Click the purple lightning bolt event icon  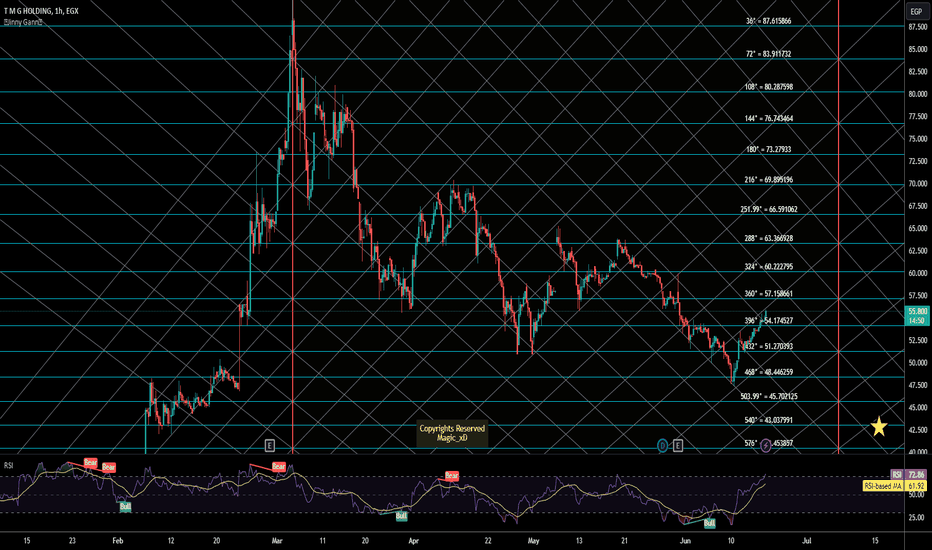click(x=766, y=445)
